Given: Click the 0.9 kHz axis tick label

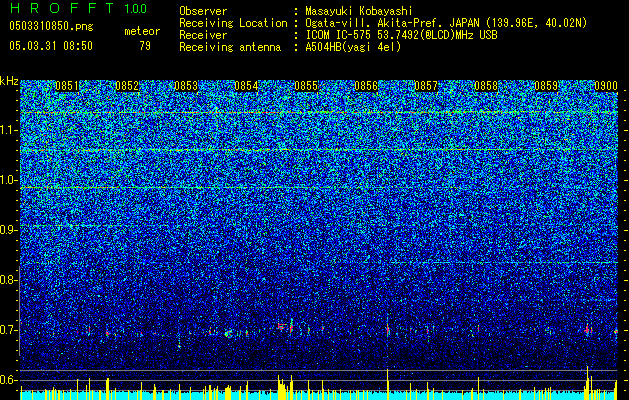Looking at the screenshot, I should tap(7, 230).
